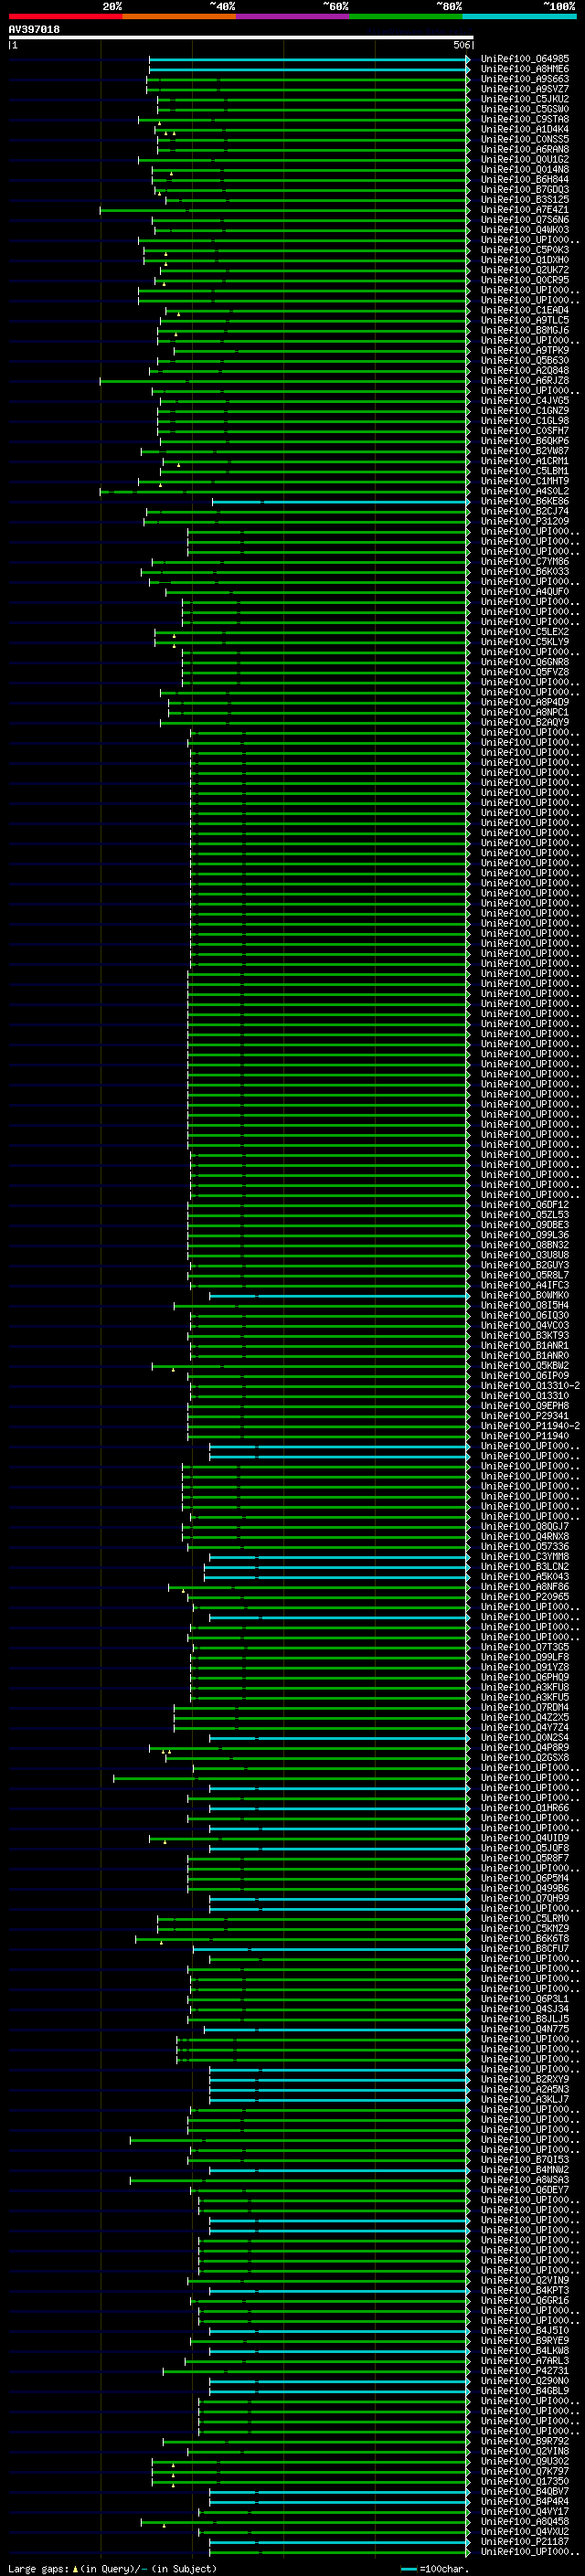The image size is (585, 2576).
Task: Select hit label UniRef100_B6H844
Action: pos(525,180)
